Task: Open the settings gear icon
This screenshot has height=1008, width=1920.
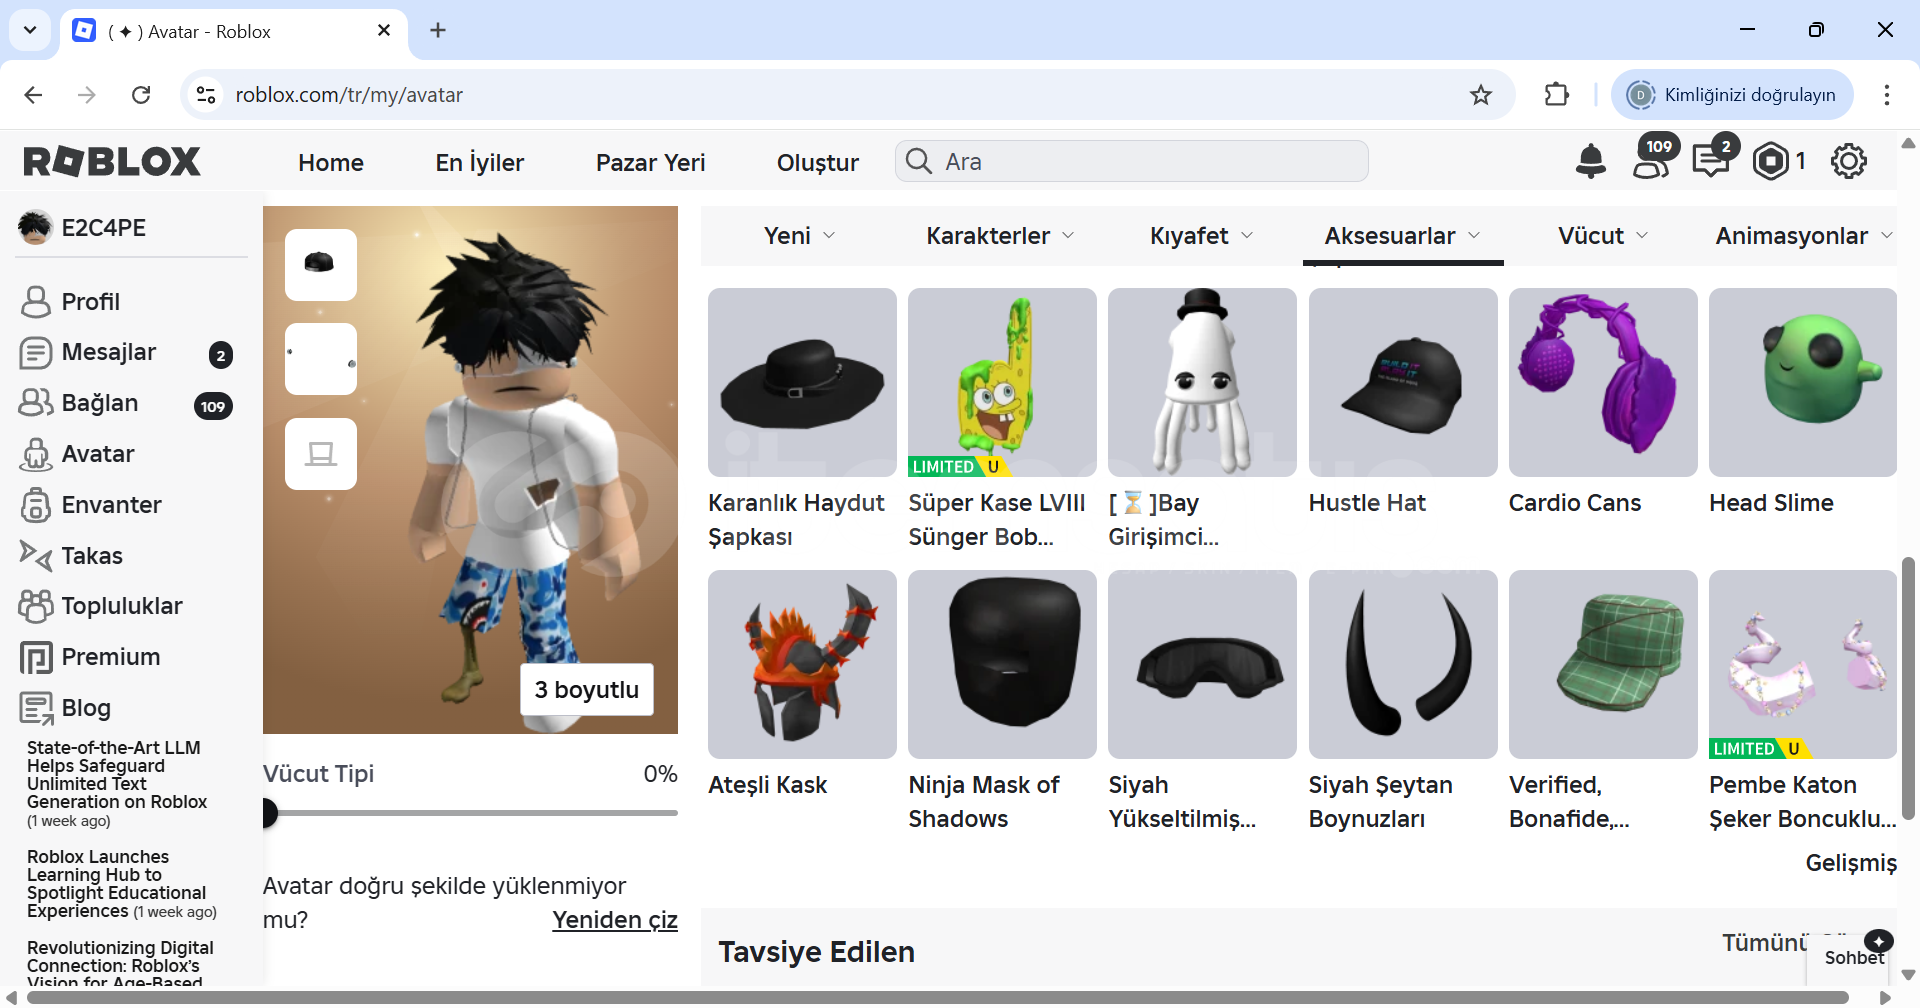Action: [x=1848, y=161]
